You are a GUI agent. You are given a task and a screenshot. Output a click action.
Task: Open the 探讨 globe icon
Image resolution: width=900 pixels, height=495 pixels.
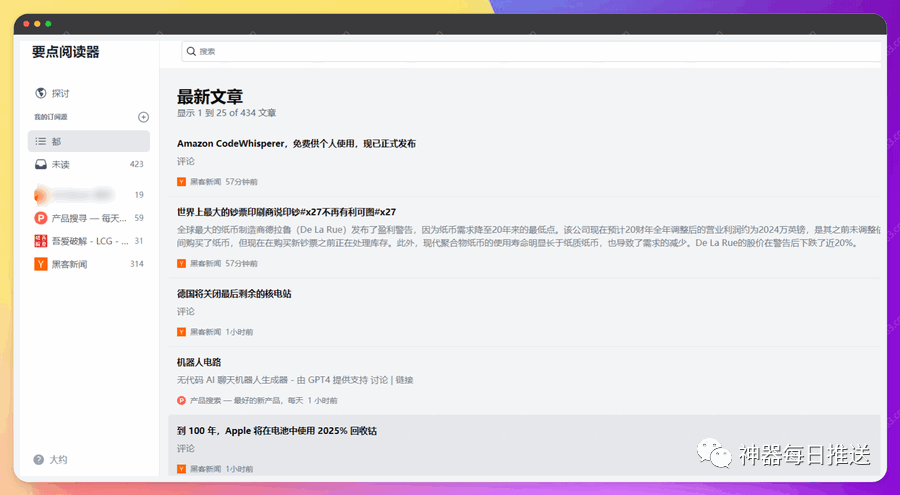click(x=40, y=93)
